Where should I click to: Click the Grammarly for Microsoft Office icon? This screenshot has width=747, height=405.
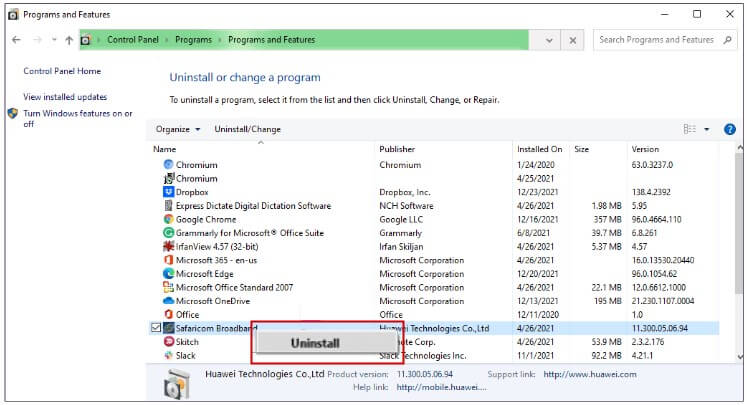point(168,233)
